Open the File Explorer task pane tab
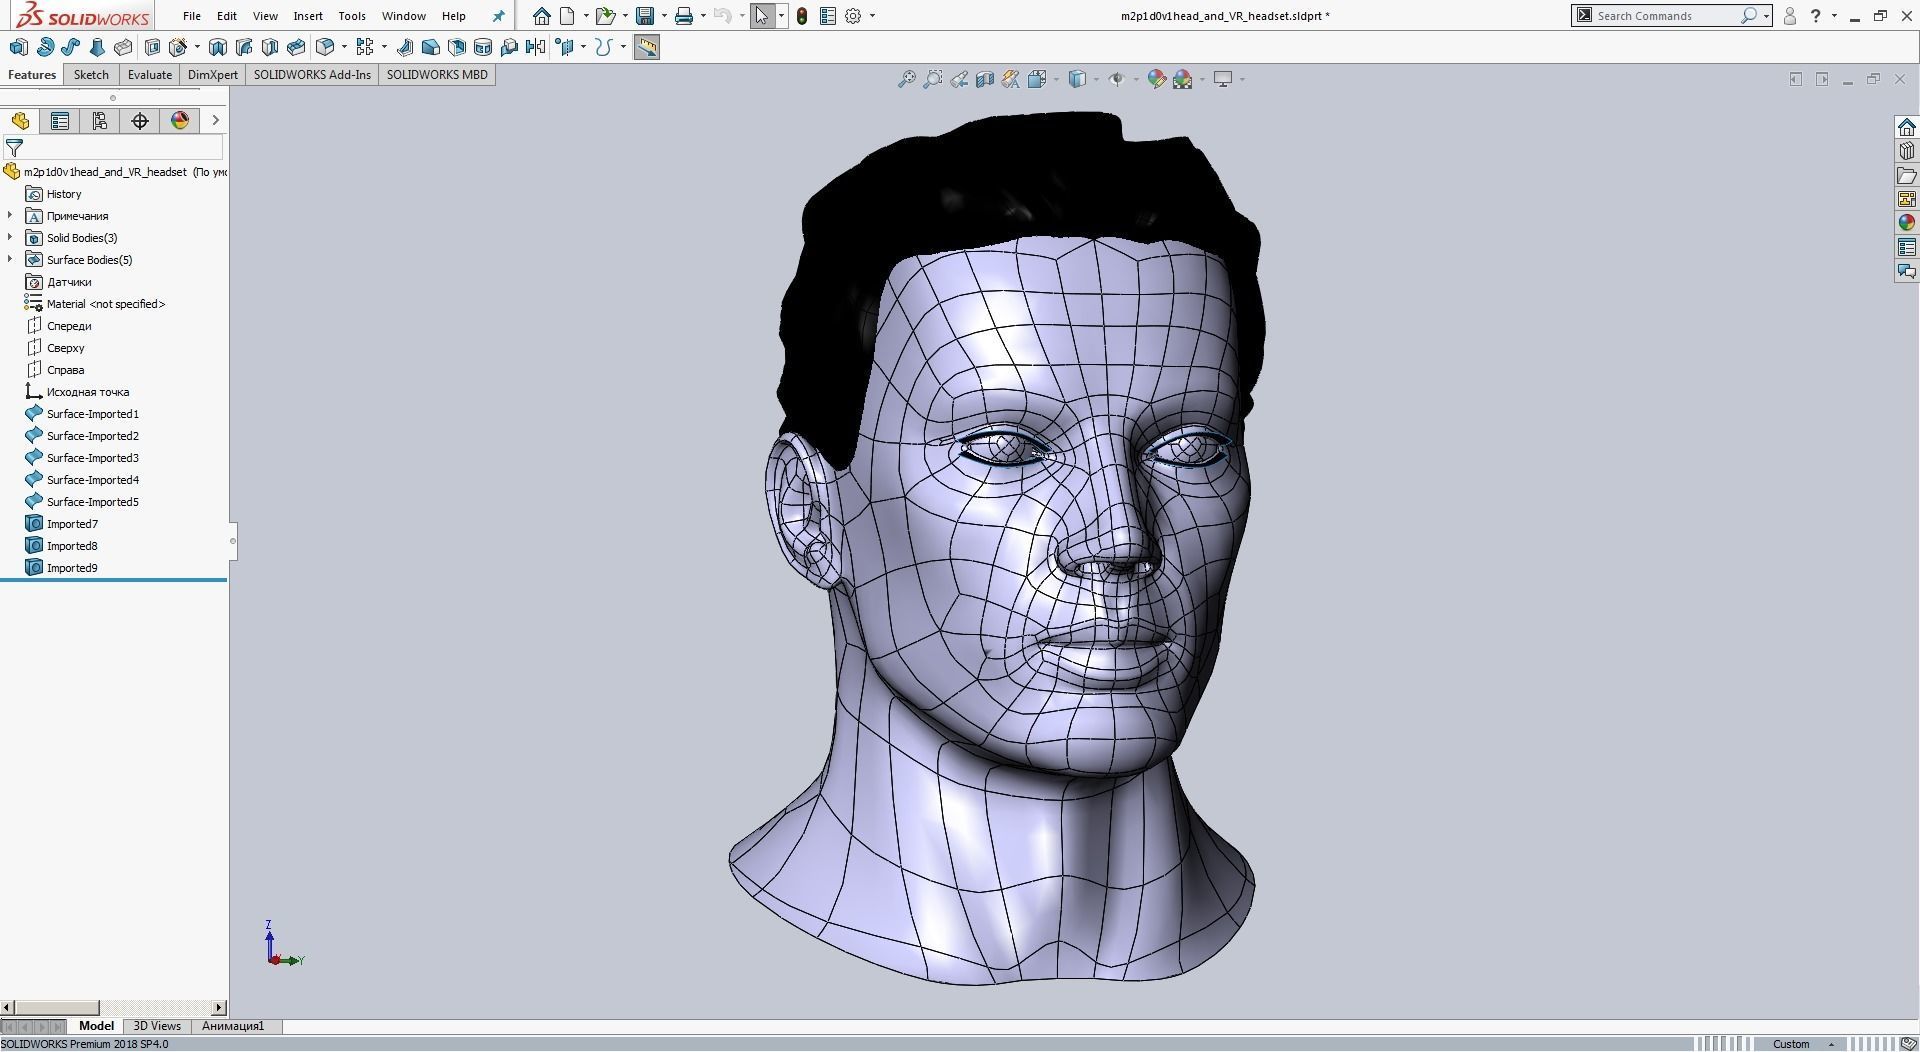Screen dimensions: 1920x1052 [1906, 175]
